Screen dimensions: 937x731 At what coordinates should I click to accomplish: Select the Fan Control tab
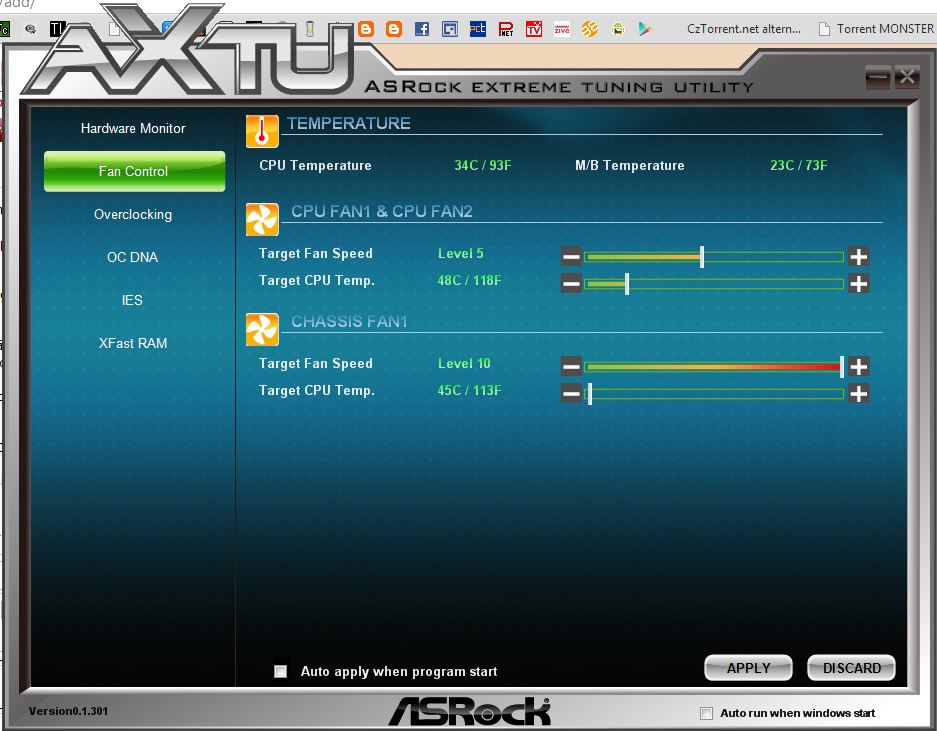click(x=134, y=172)
